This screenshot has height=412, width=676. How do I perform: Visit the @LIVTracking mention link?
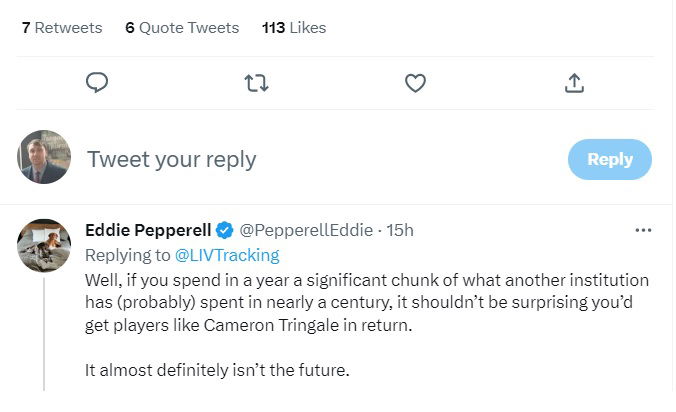point(227,255)
